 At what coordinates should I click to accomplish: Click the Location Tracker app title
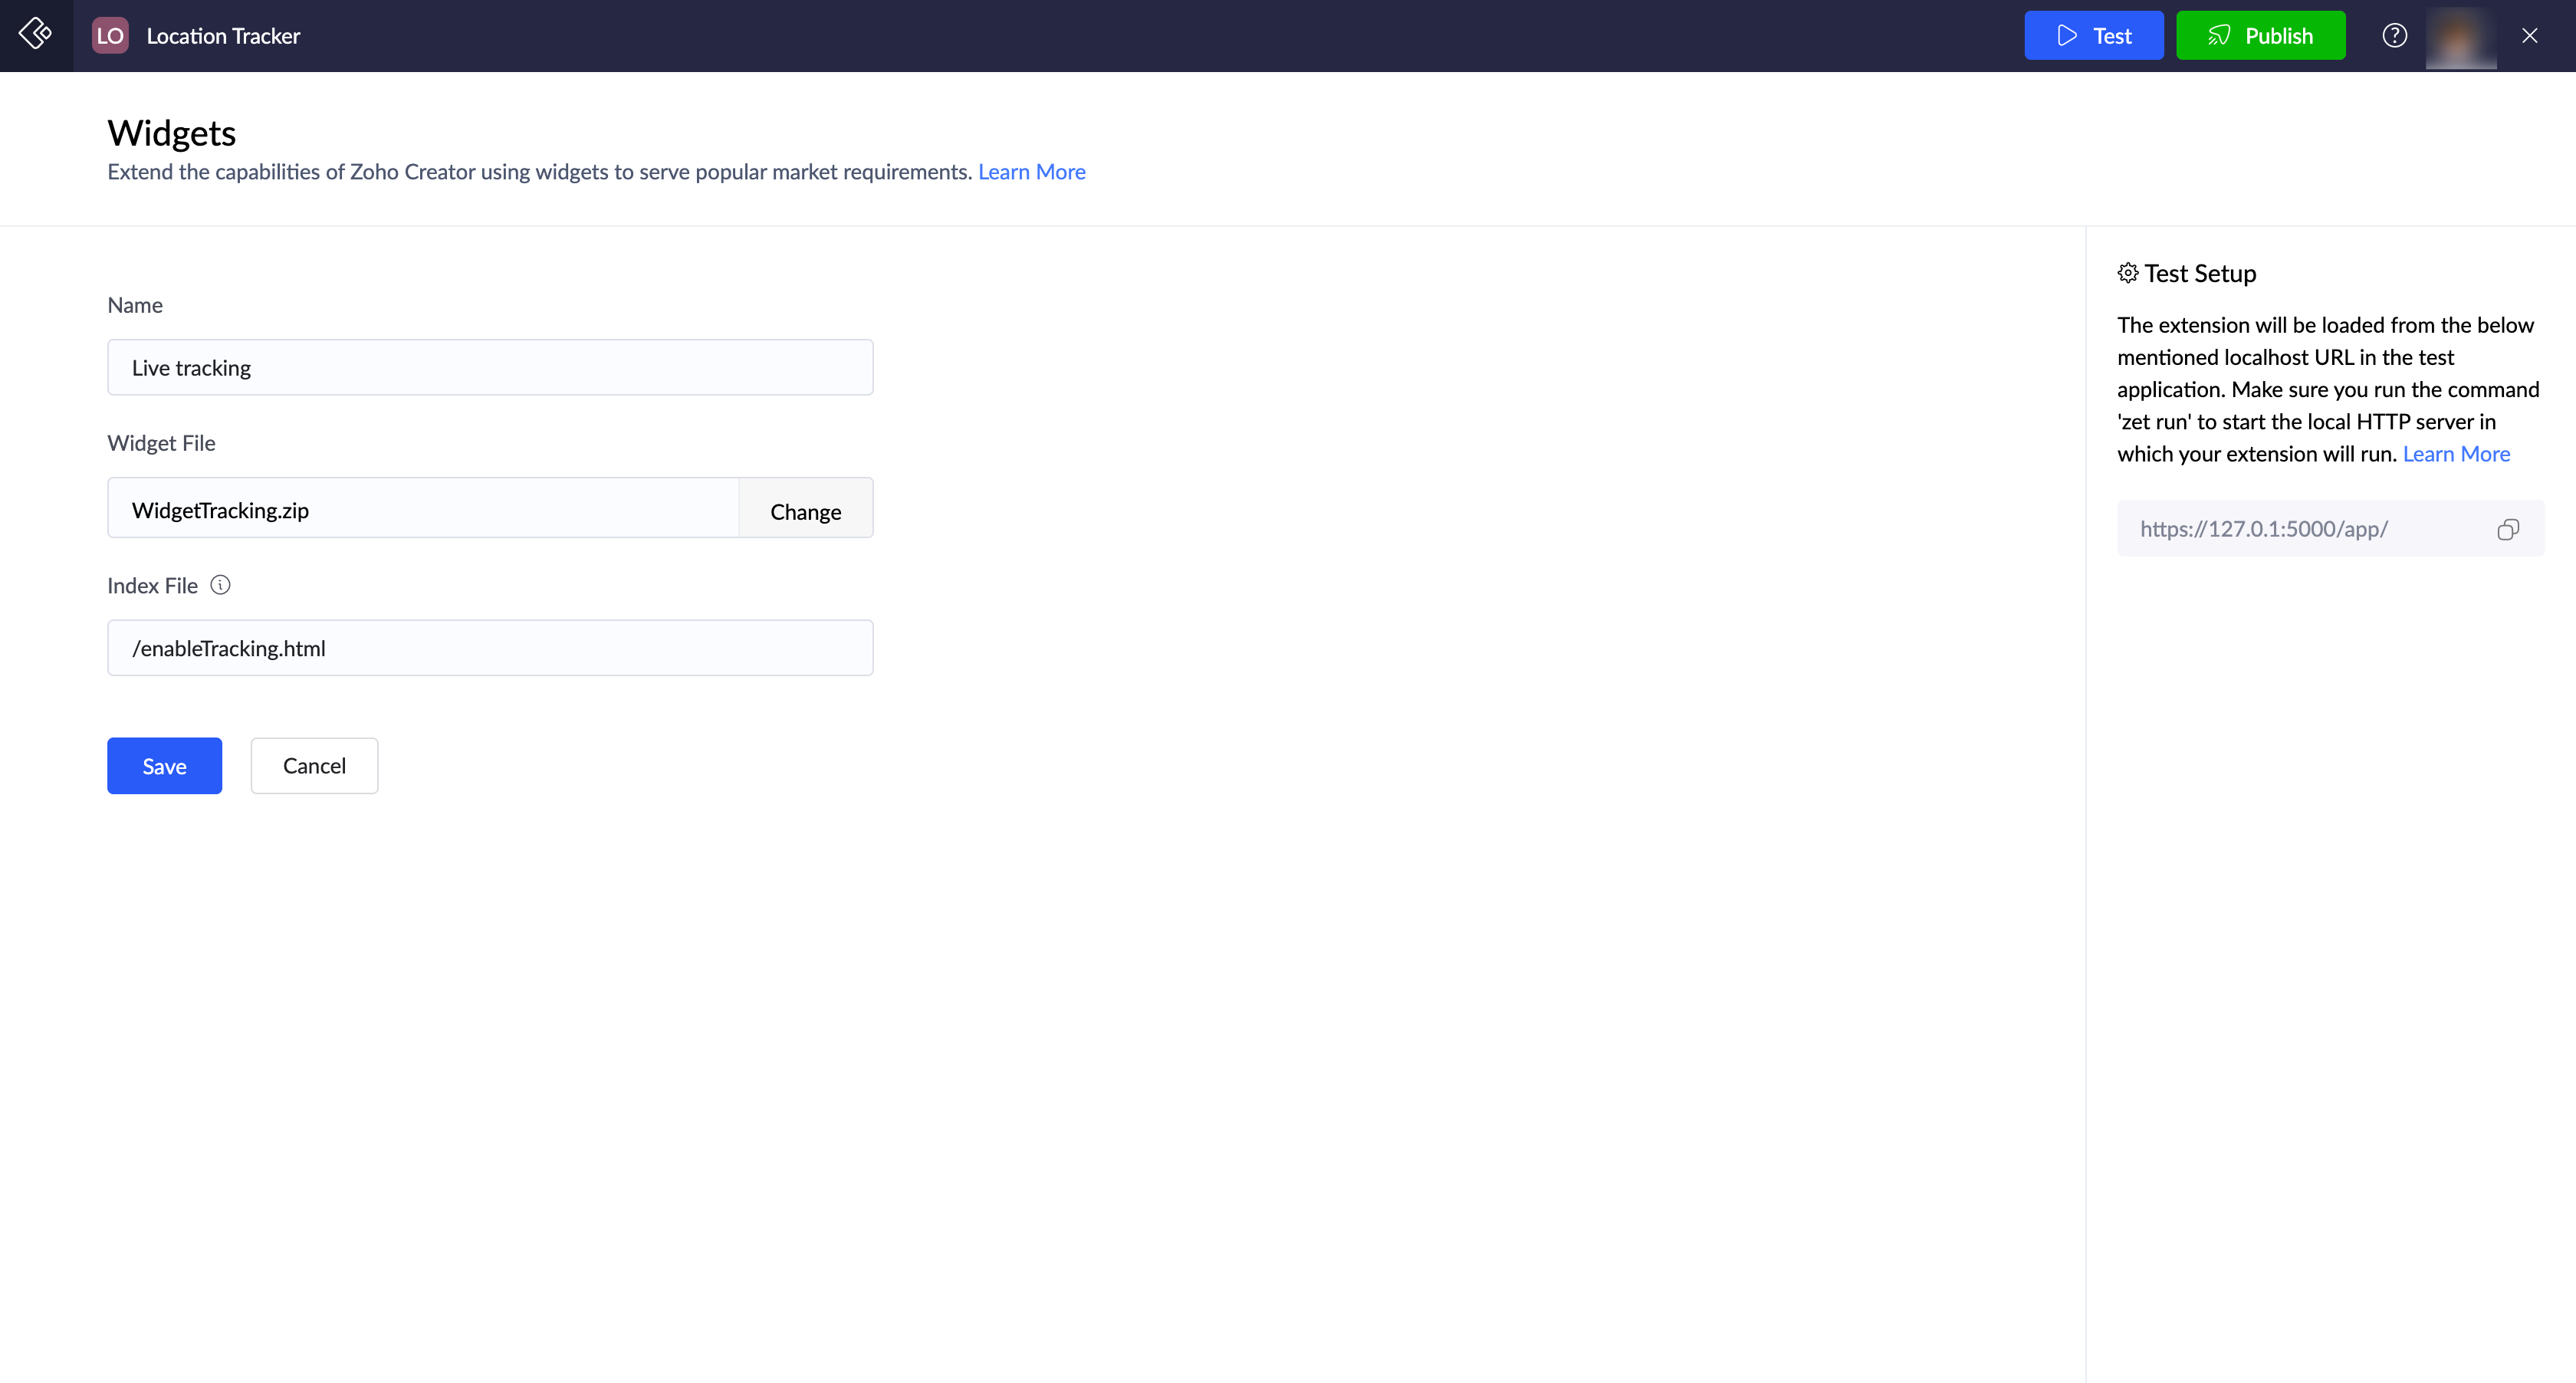coord(223,36)
